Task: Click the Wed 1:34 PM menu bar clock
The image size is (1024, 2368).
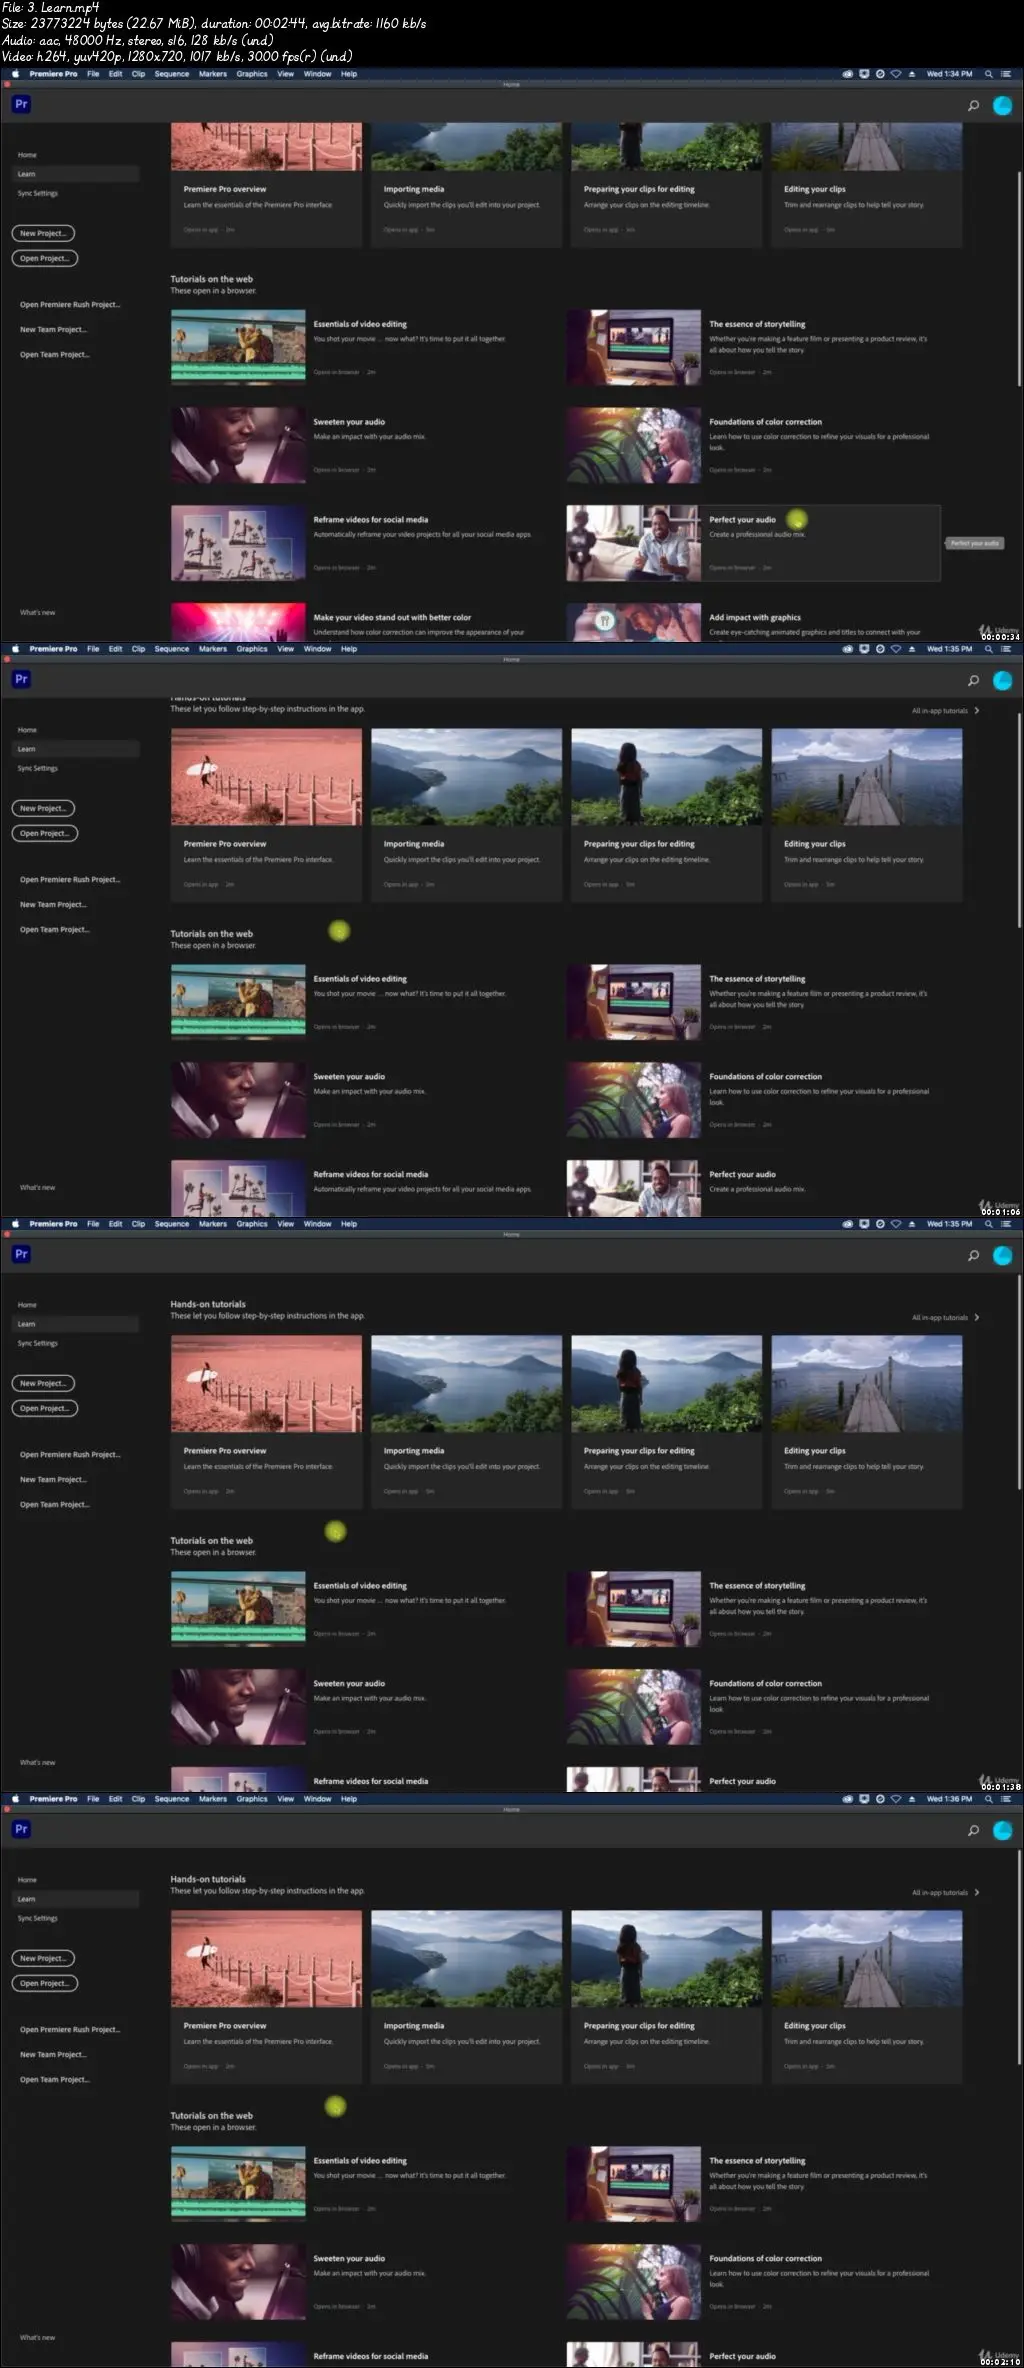Action: 949,74
